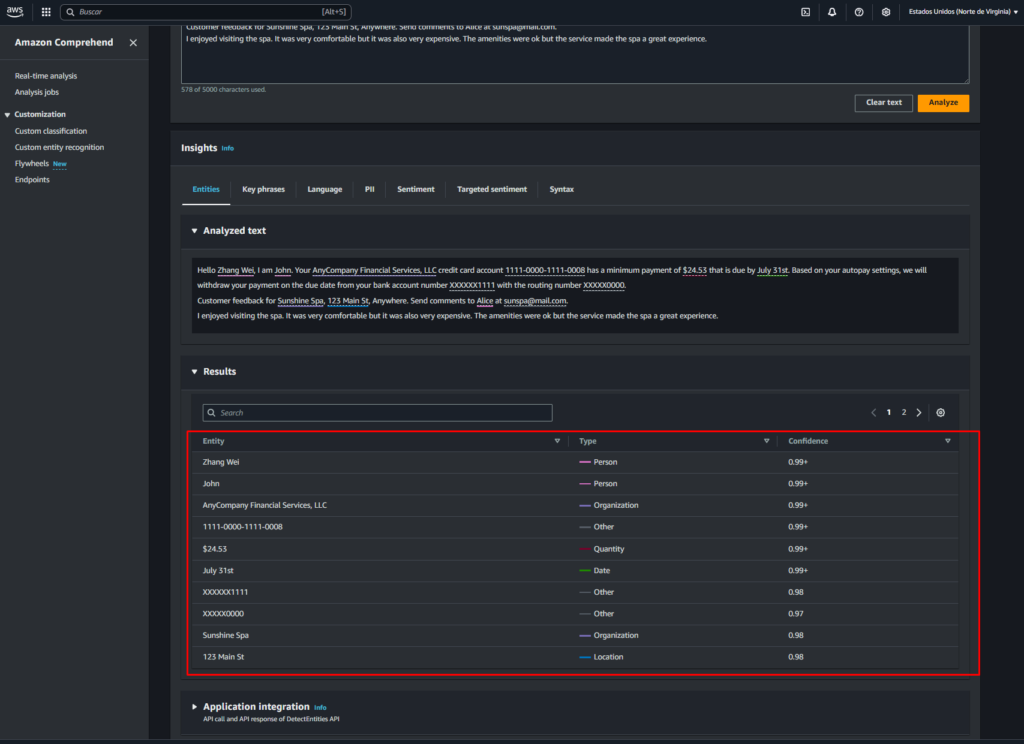Open the AWS services grid menu
1024x744 pixels.
pyautogui.click(x=46, y=12)
